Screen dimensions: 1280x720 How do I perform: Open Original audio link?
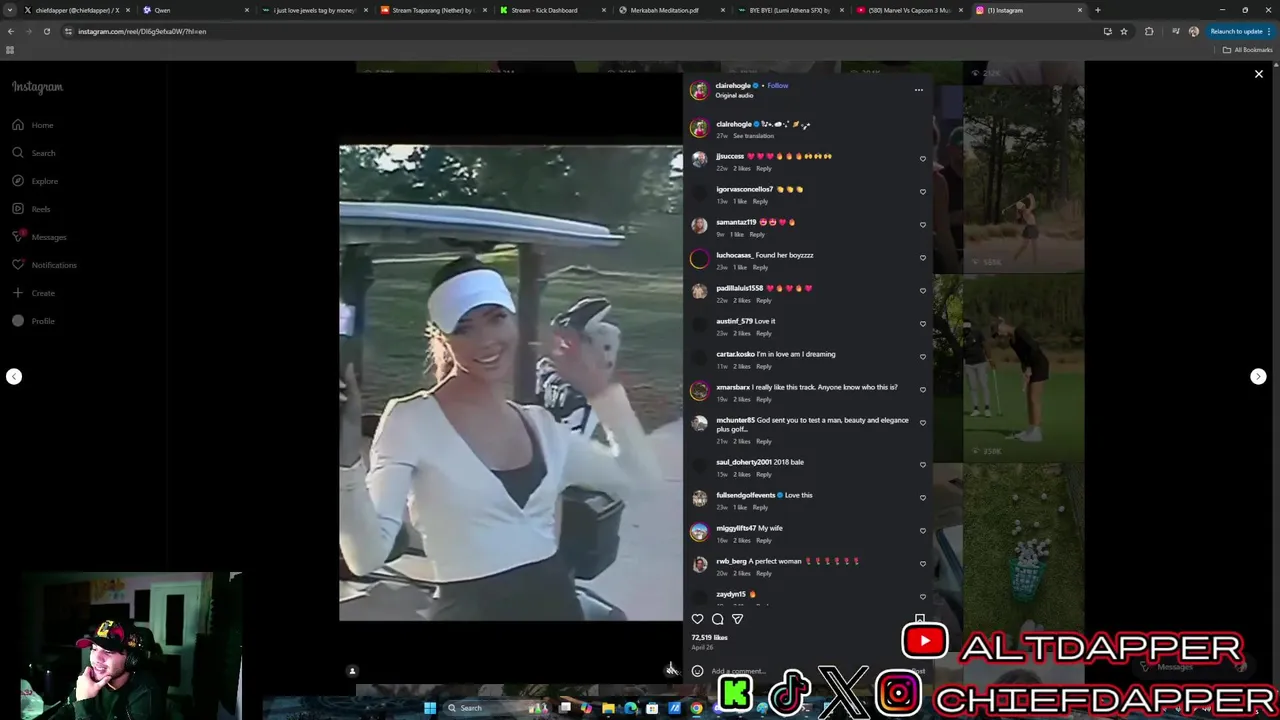[734, 96]
